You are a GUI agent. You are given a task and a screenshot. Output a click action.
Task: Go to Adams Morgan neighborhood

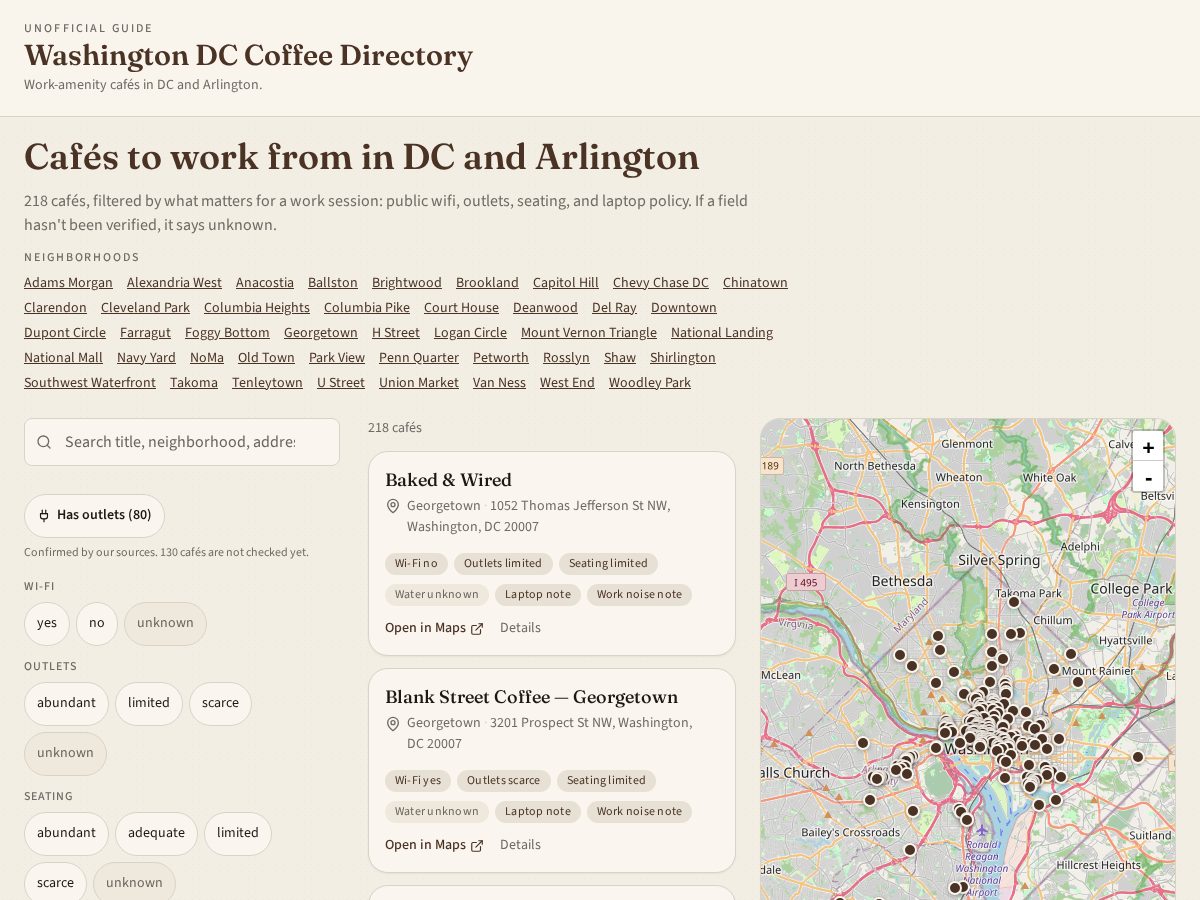[x=68, y=283]
